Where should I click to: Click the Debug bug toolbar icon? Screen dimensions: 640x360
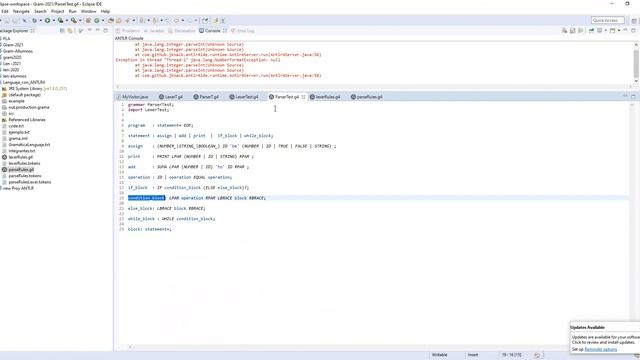[x=34, y=20]
